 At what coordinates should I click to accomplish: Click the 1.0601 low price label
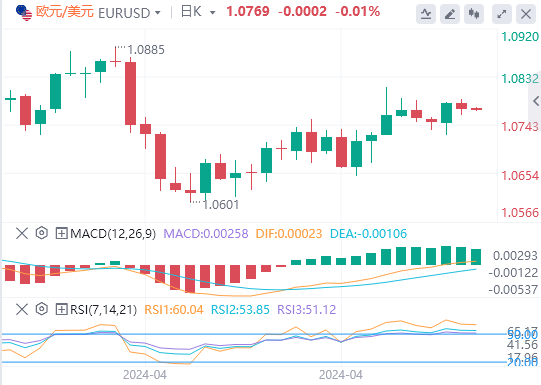click(220, 205)
